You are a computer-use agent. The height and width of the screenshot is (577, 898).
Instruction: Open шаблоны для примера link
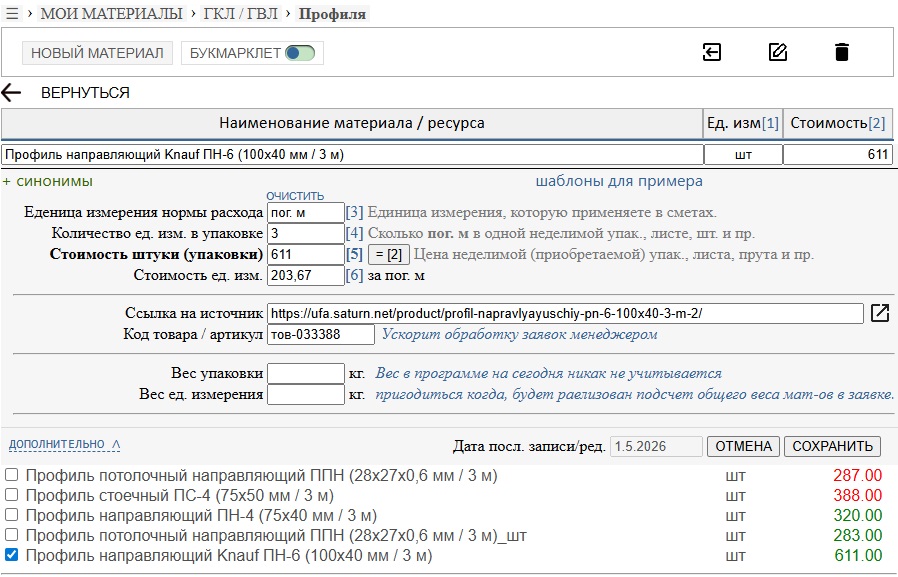[619, 181]
